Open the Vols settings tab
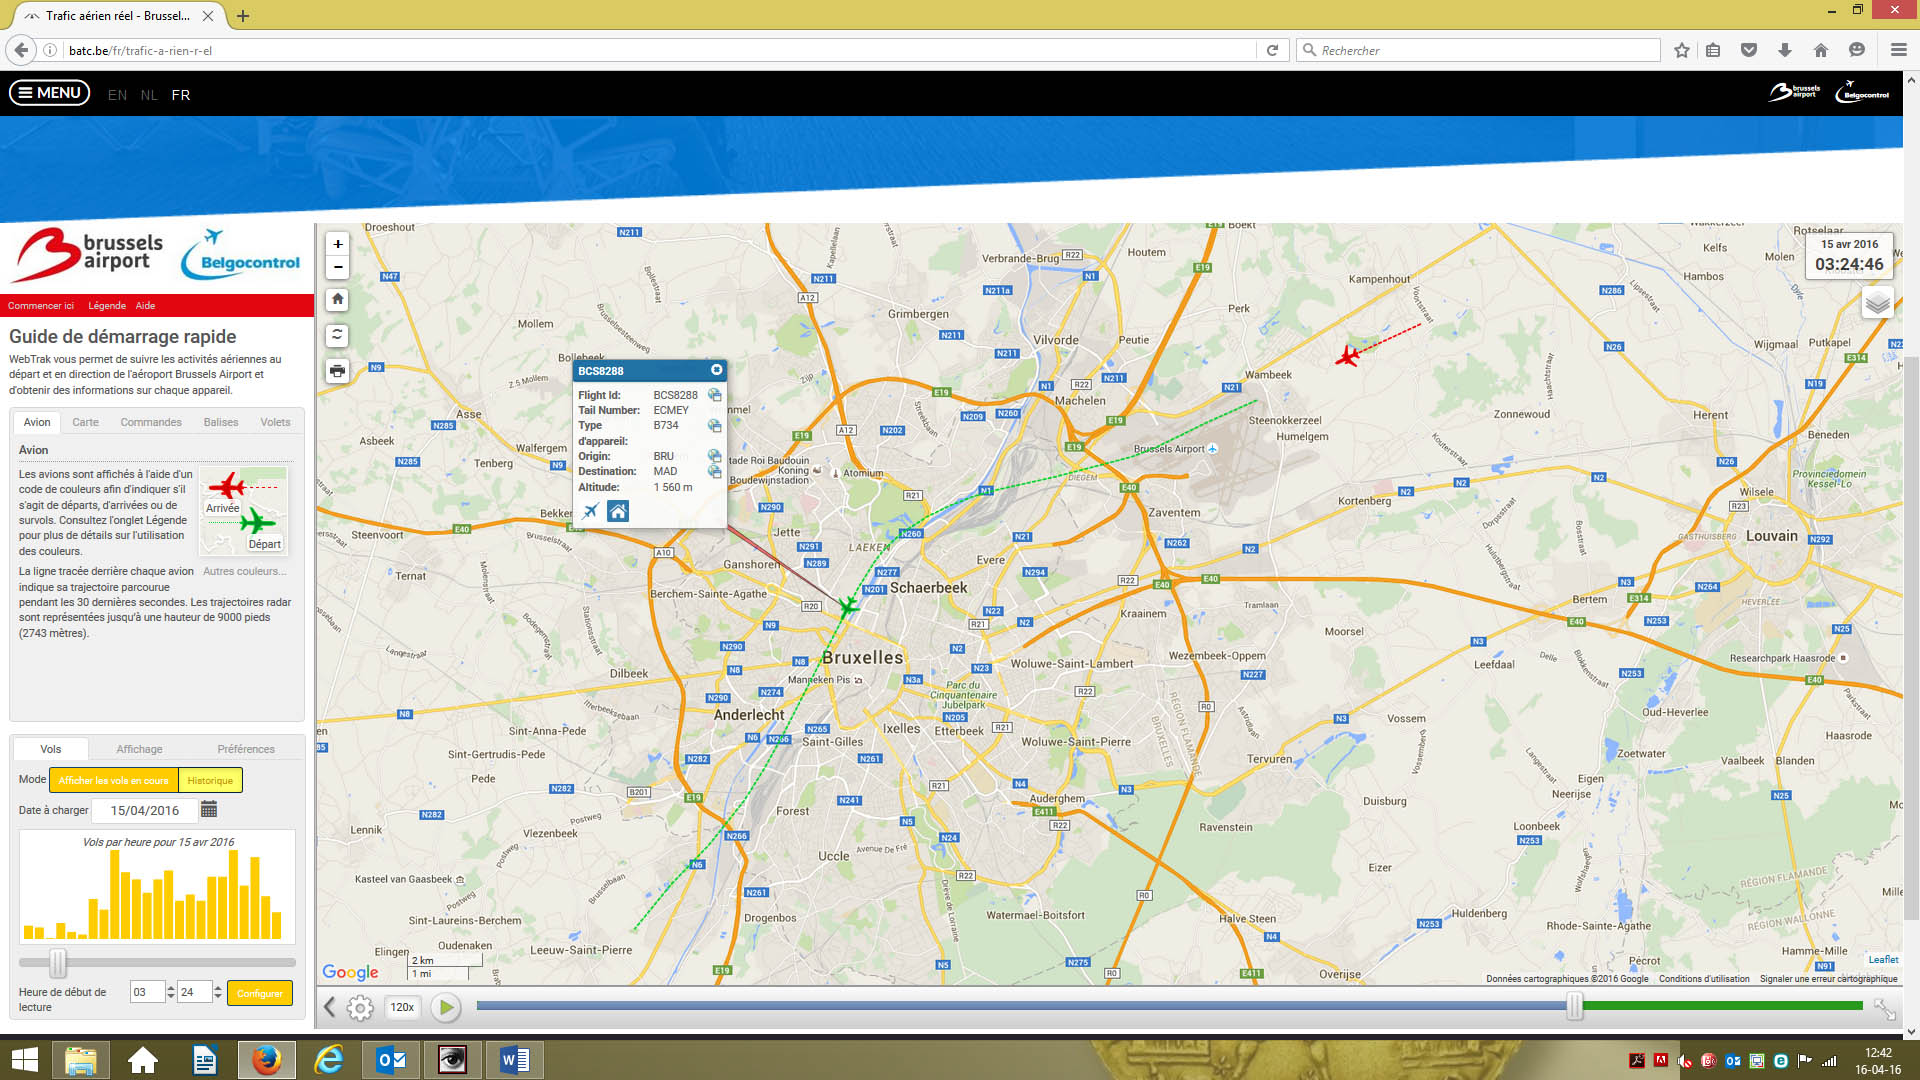The image size is (1920, 1080). coord(51,749)
